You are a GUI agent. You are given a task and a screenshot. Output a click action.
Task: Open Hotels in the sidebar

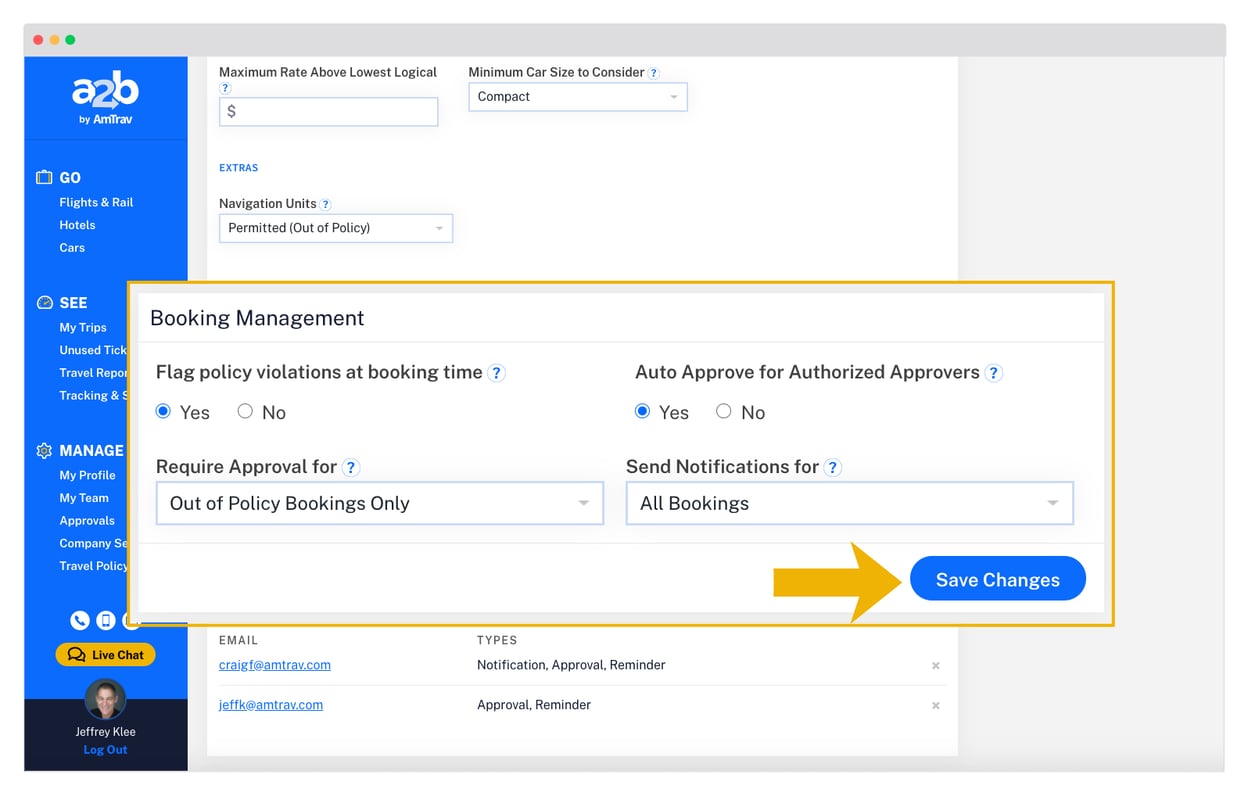pos(77,224)
